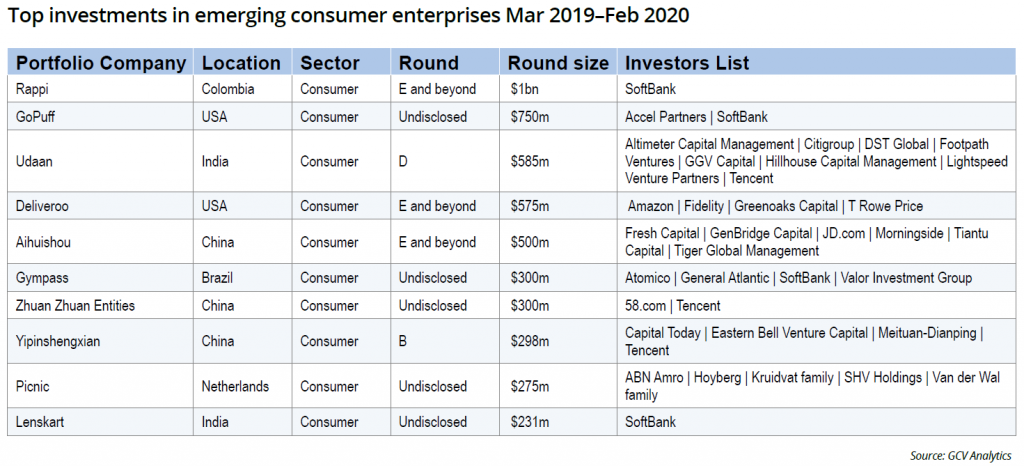Click the Portfolio Company column header
1024x466 pixels.
tap(101, 63)
